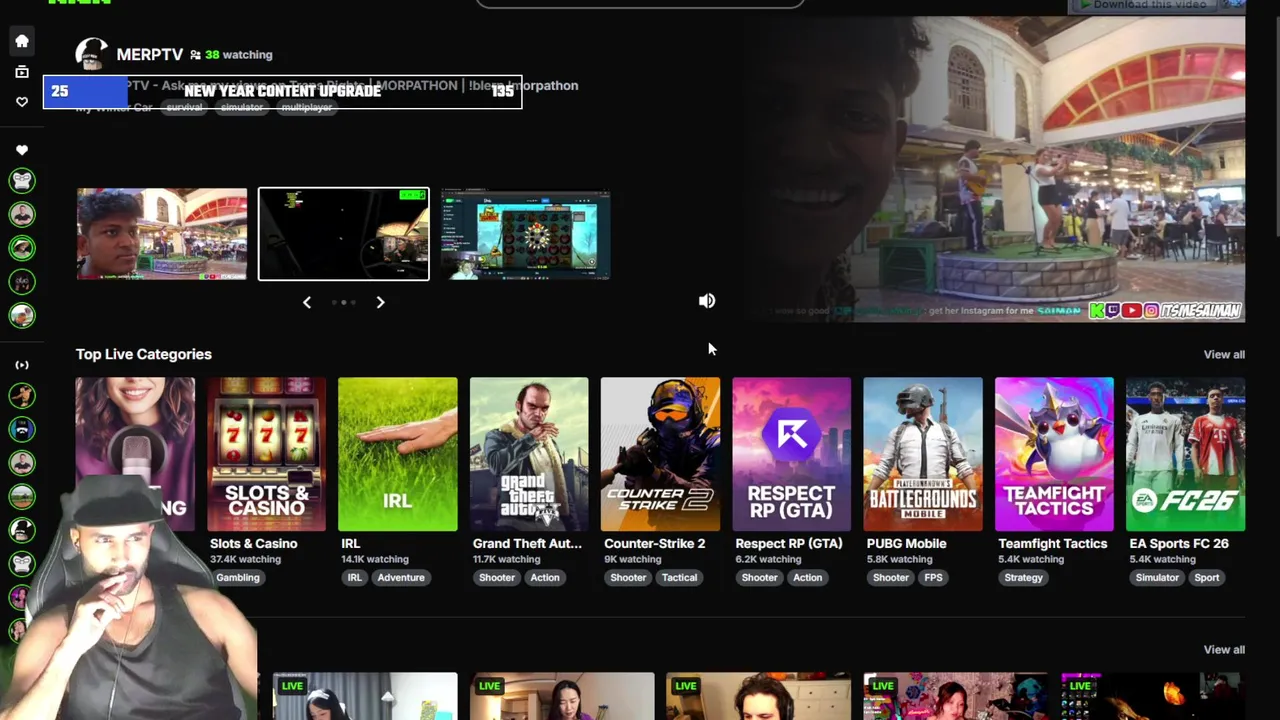Filter by the small IRL tag
This screenshot has height=720, width=1280.
[x=354, y=577]
